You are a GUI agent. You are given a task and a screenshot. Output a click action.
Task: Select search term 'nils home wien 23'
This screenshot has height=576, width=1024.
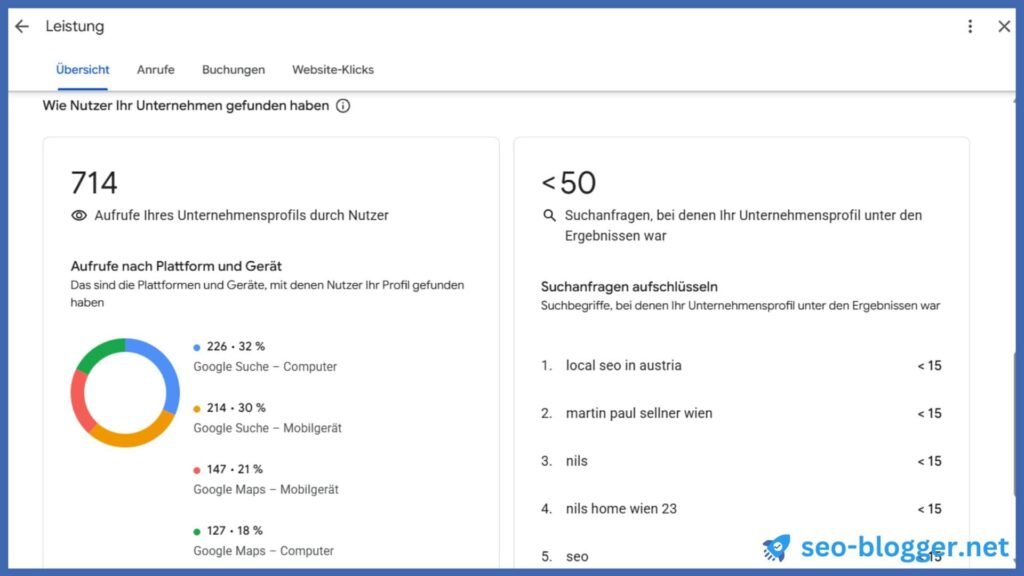[x=621, y=509]
